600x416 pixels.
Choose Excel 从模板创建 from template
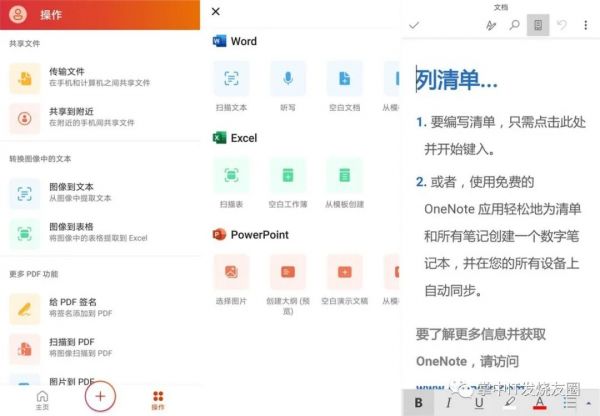coord(344,184)
